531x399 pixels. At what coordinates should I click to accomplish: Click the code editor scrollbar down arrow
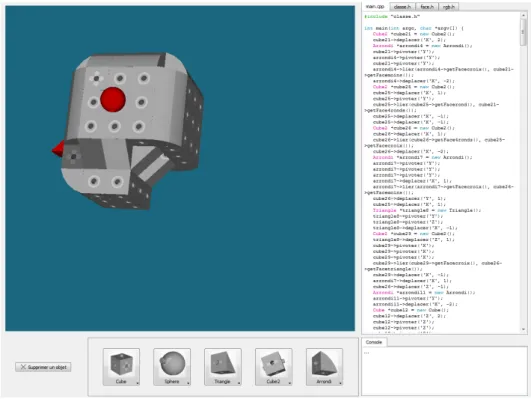pyautogui.click(x=524, y=329)
